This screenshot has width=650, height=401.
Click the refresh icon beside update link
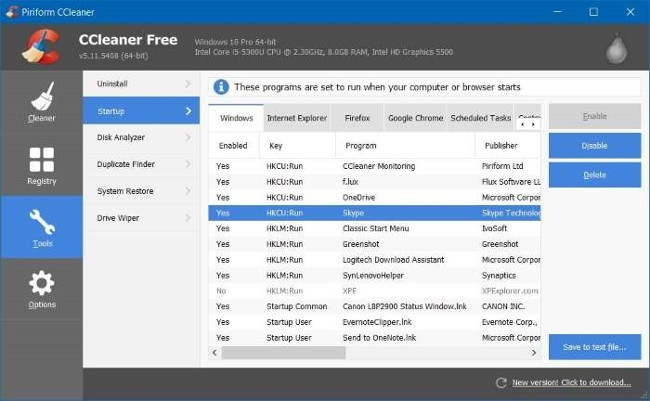pyautogui.click(x=501, y=382)
